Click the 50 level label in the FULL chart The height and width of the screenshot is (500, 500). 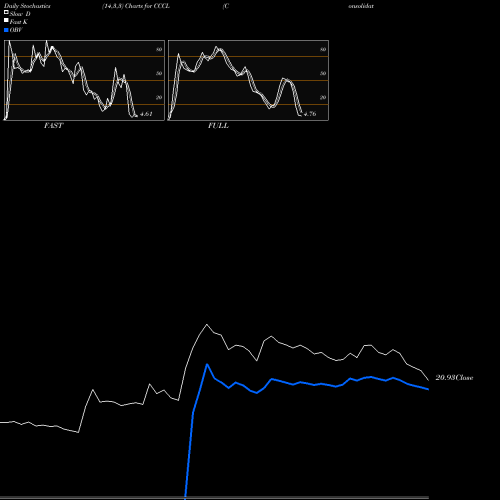pos(323,73)
